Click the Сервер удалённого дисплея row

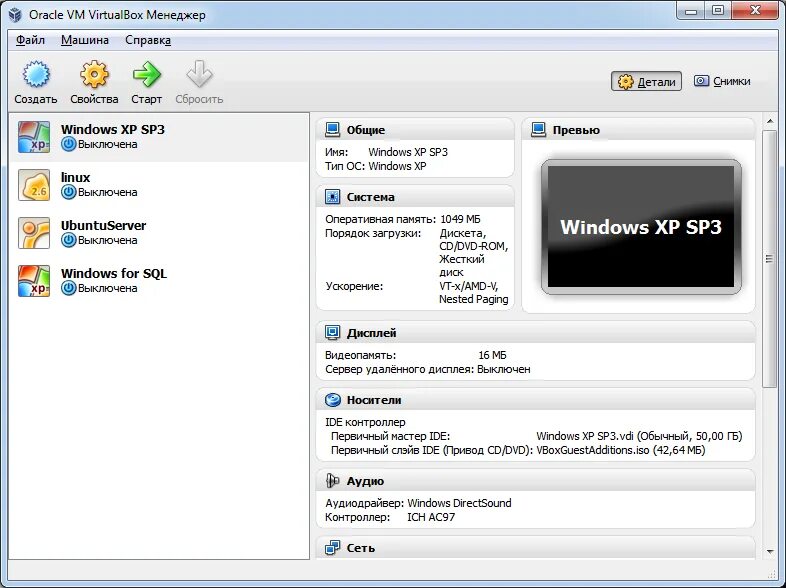coord(428,369)
